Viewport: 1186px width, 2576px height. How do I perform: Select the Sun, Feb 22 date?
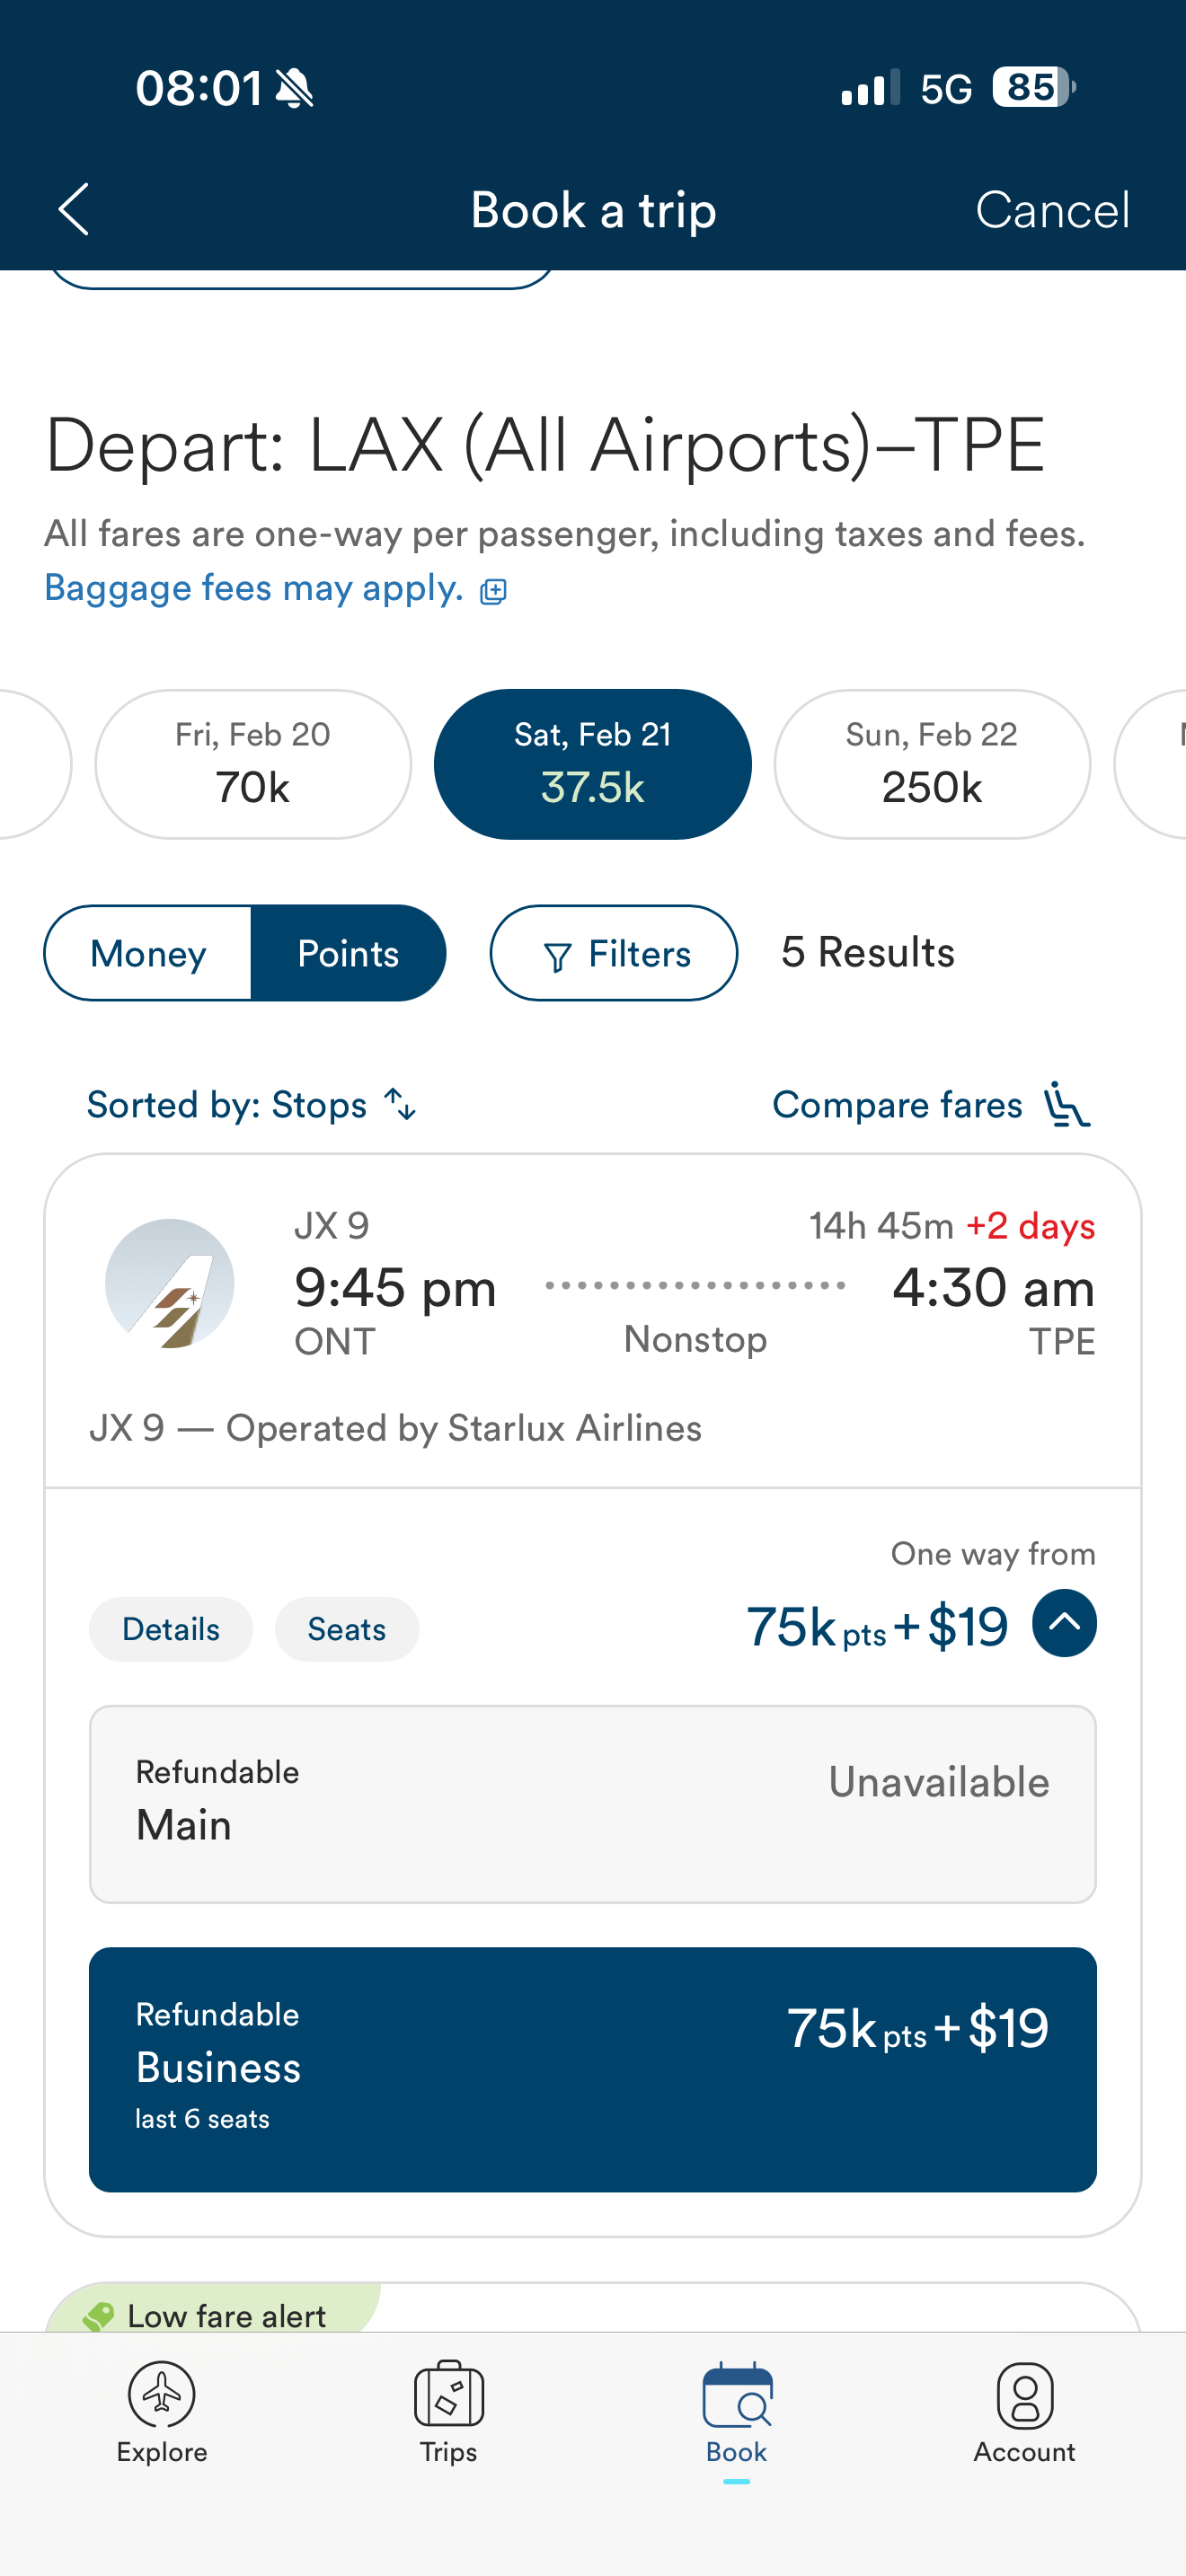pos(931,764)
